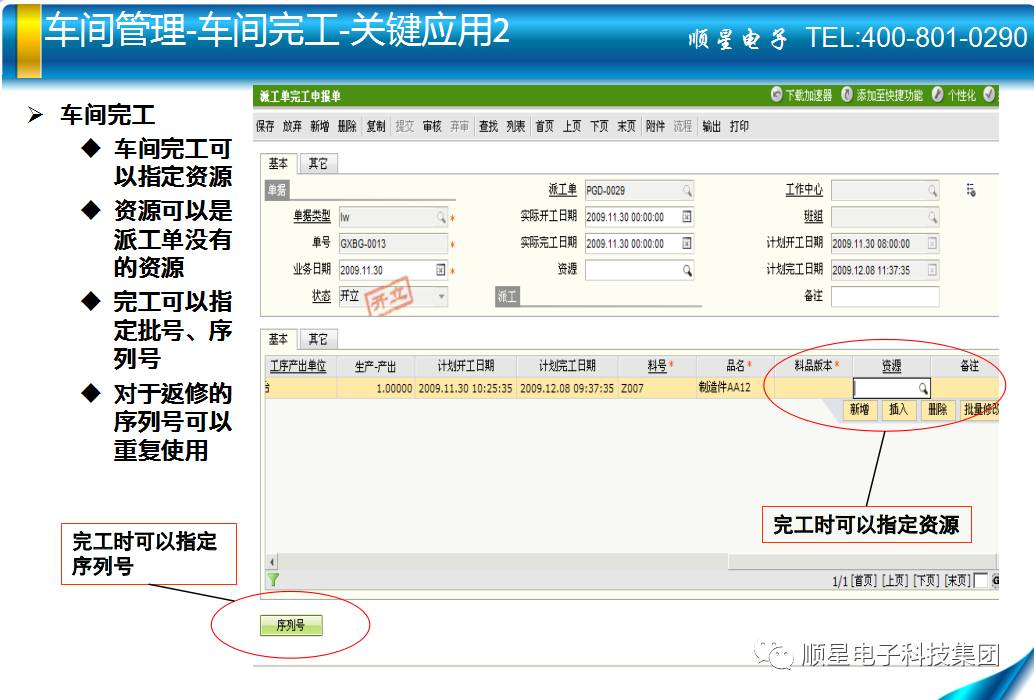
Task: Open the 个性化 personalization icon
Action: tap(937, 95)
